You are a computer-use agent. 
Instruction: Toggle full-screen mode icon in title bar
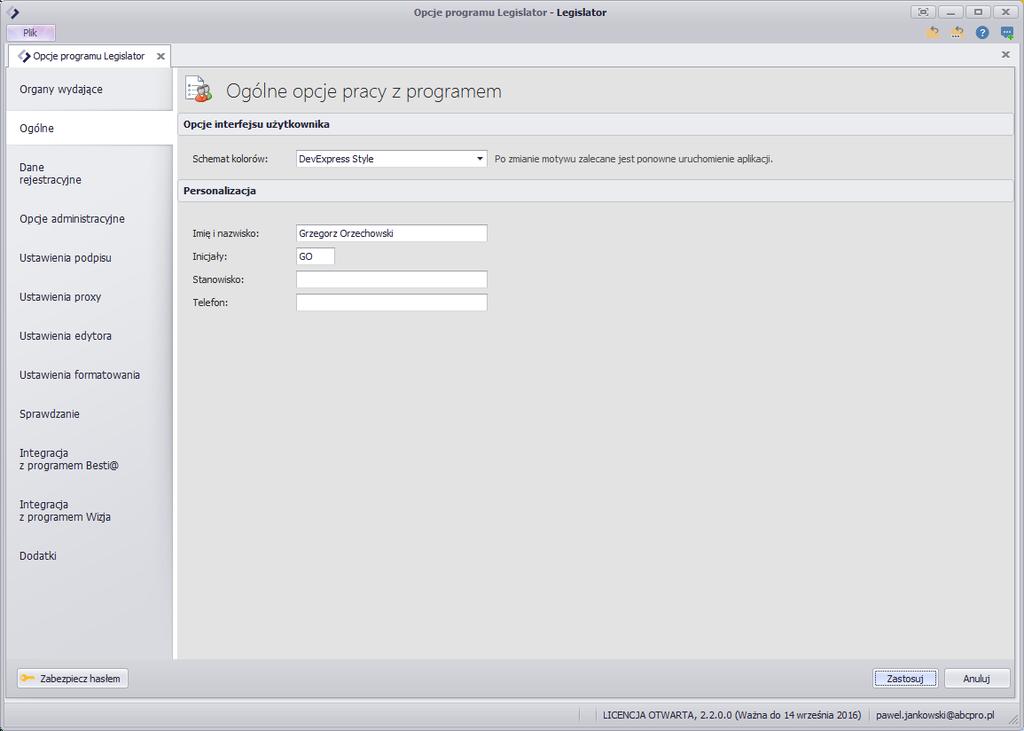pyautogui.click(x=923, y=12)
